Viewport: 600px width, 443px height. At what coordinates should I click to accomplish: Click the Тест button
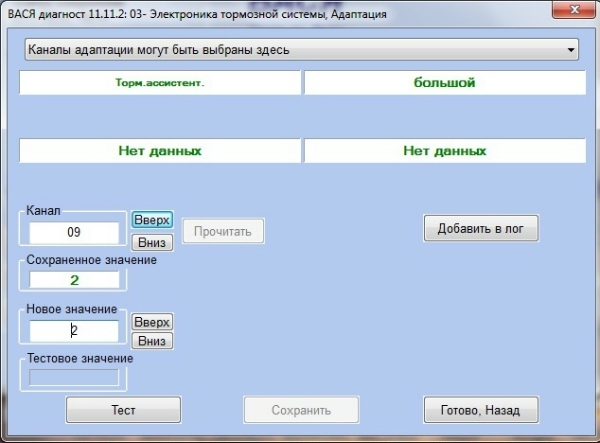click(123, 410)
